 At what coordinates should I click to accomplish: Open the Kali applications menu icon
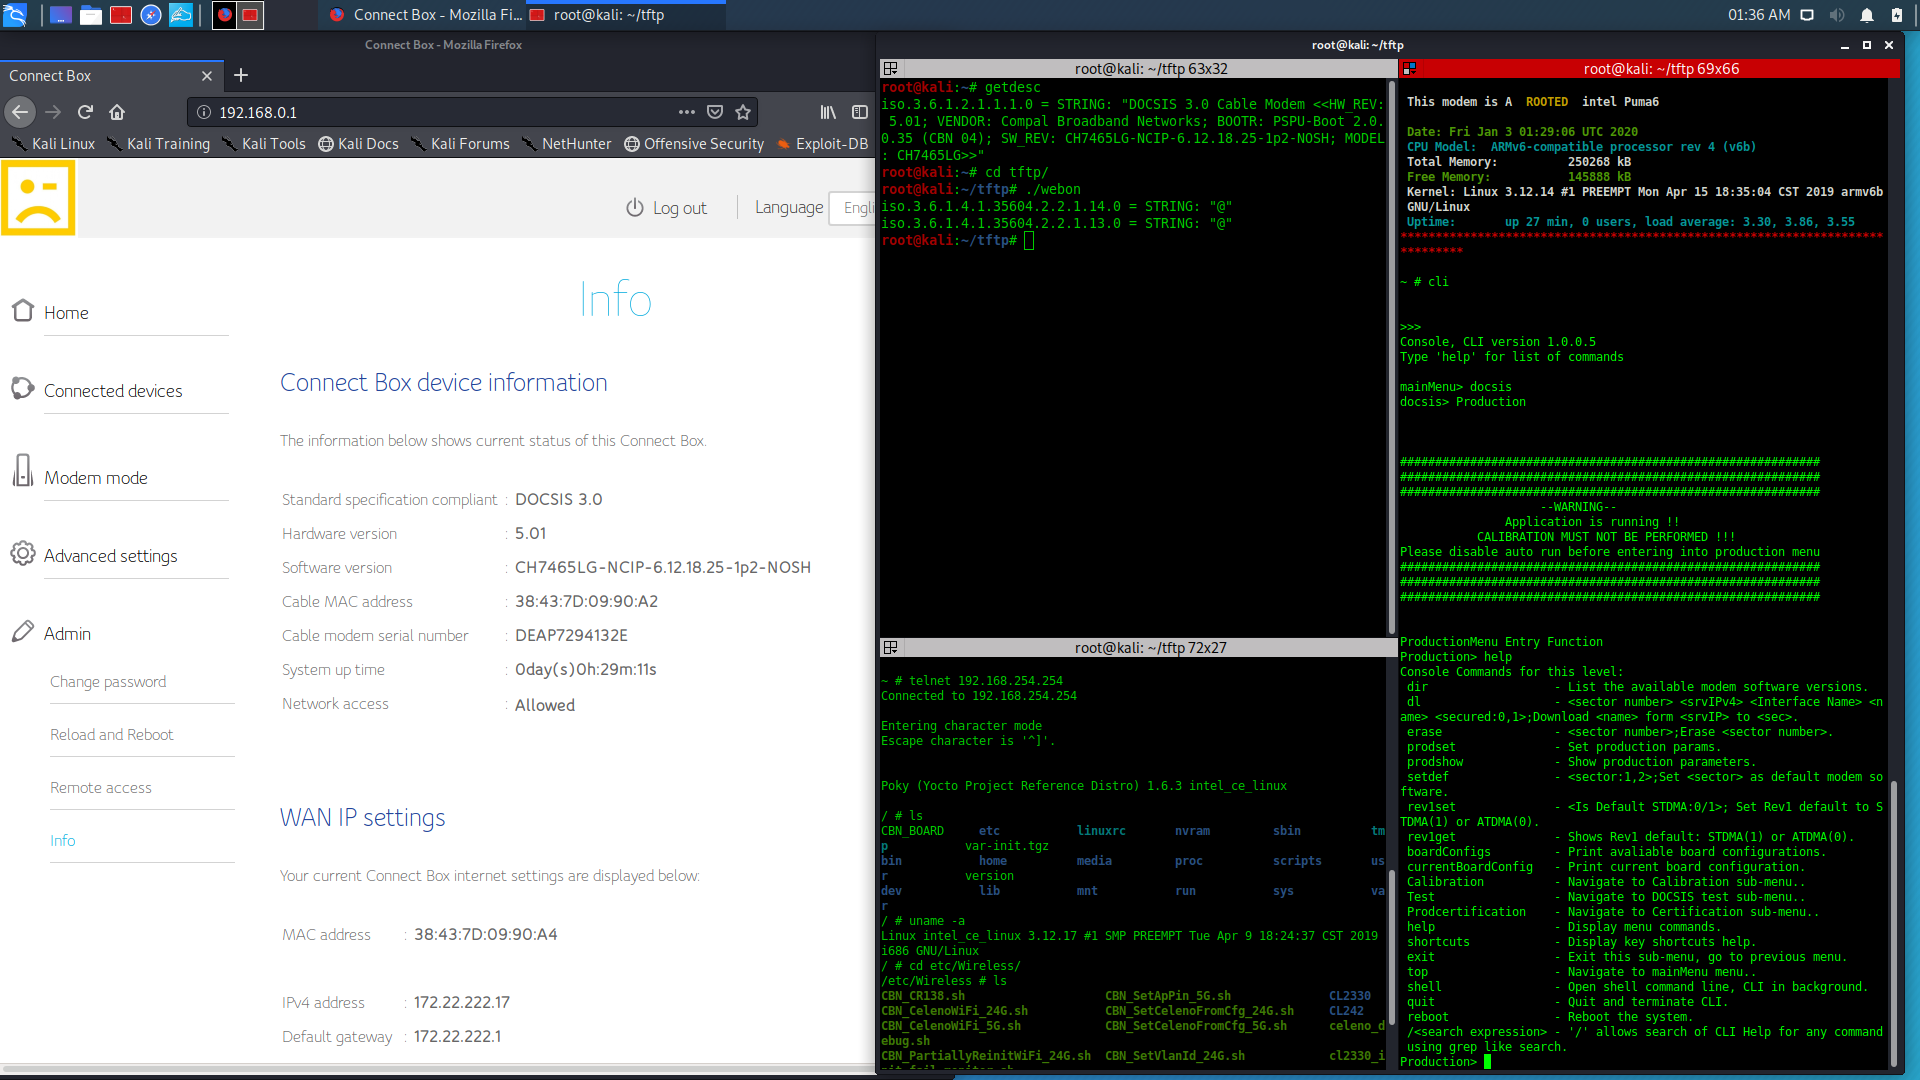click(x=15, y=15)
